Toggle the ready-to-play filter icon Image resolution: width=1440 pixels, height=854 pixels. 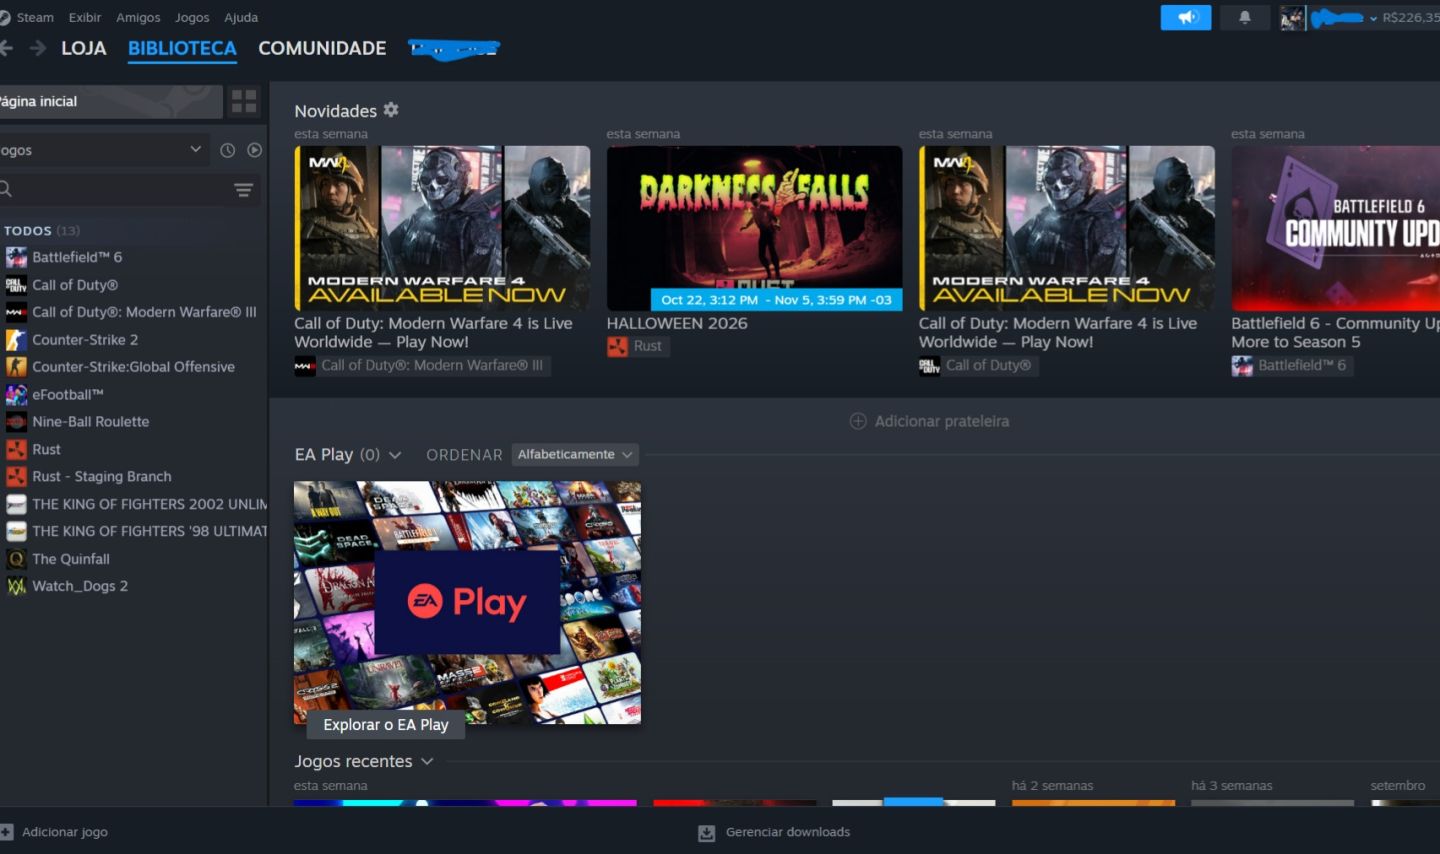pos(254,150)
